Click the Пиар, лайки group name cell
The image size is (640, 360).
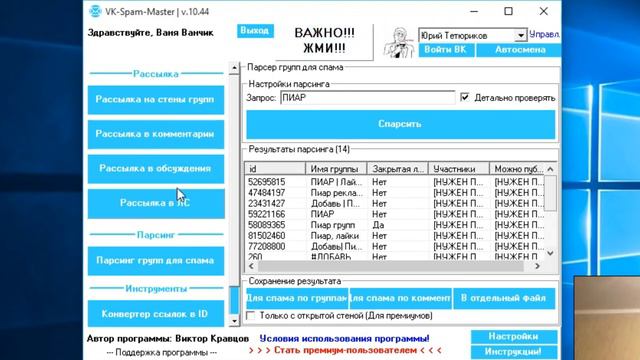335,236
